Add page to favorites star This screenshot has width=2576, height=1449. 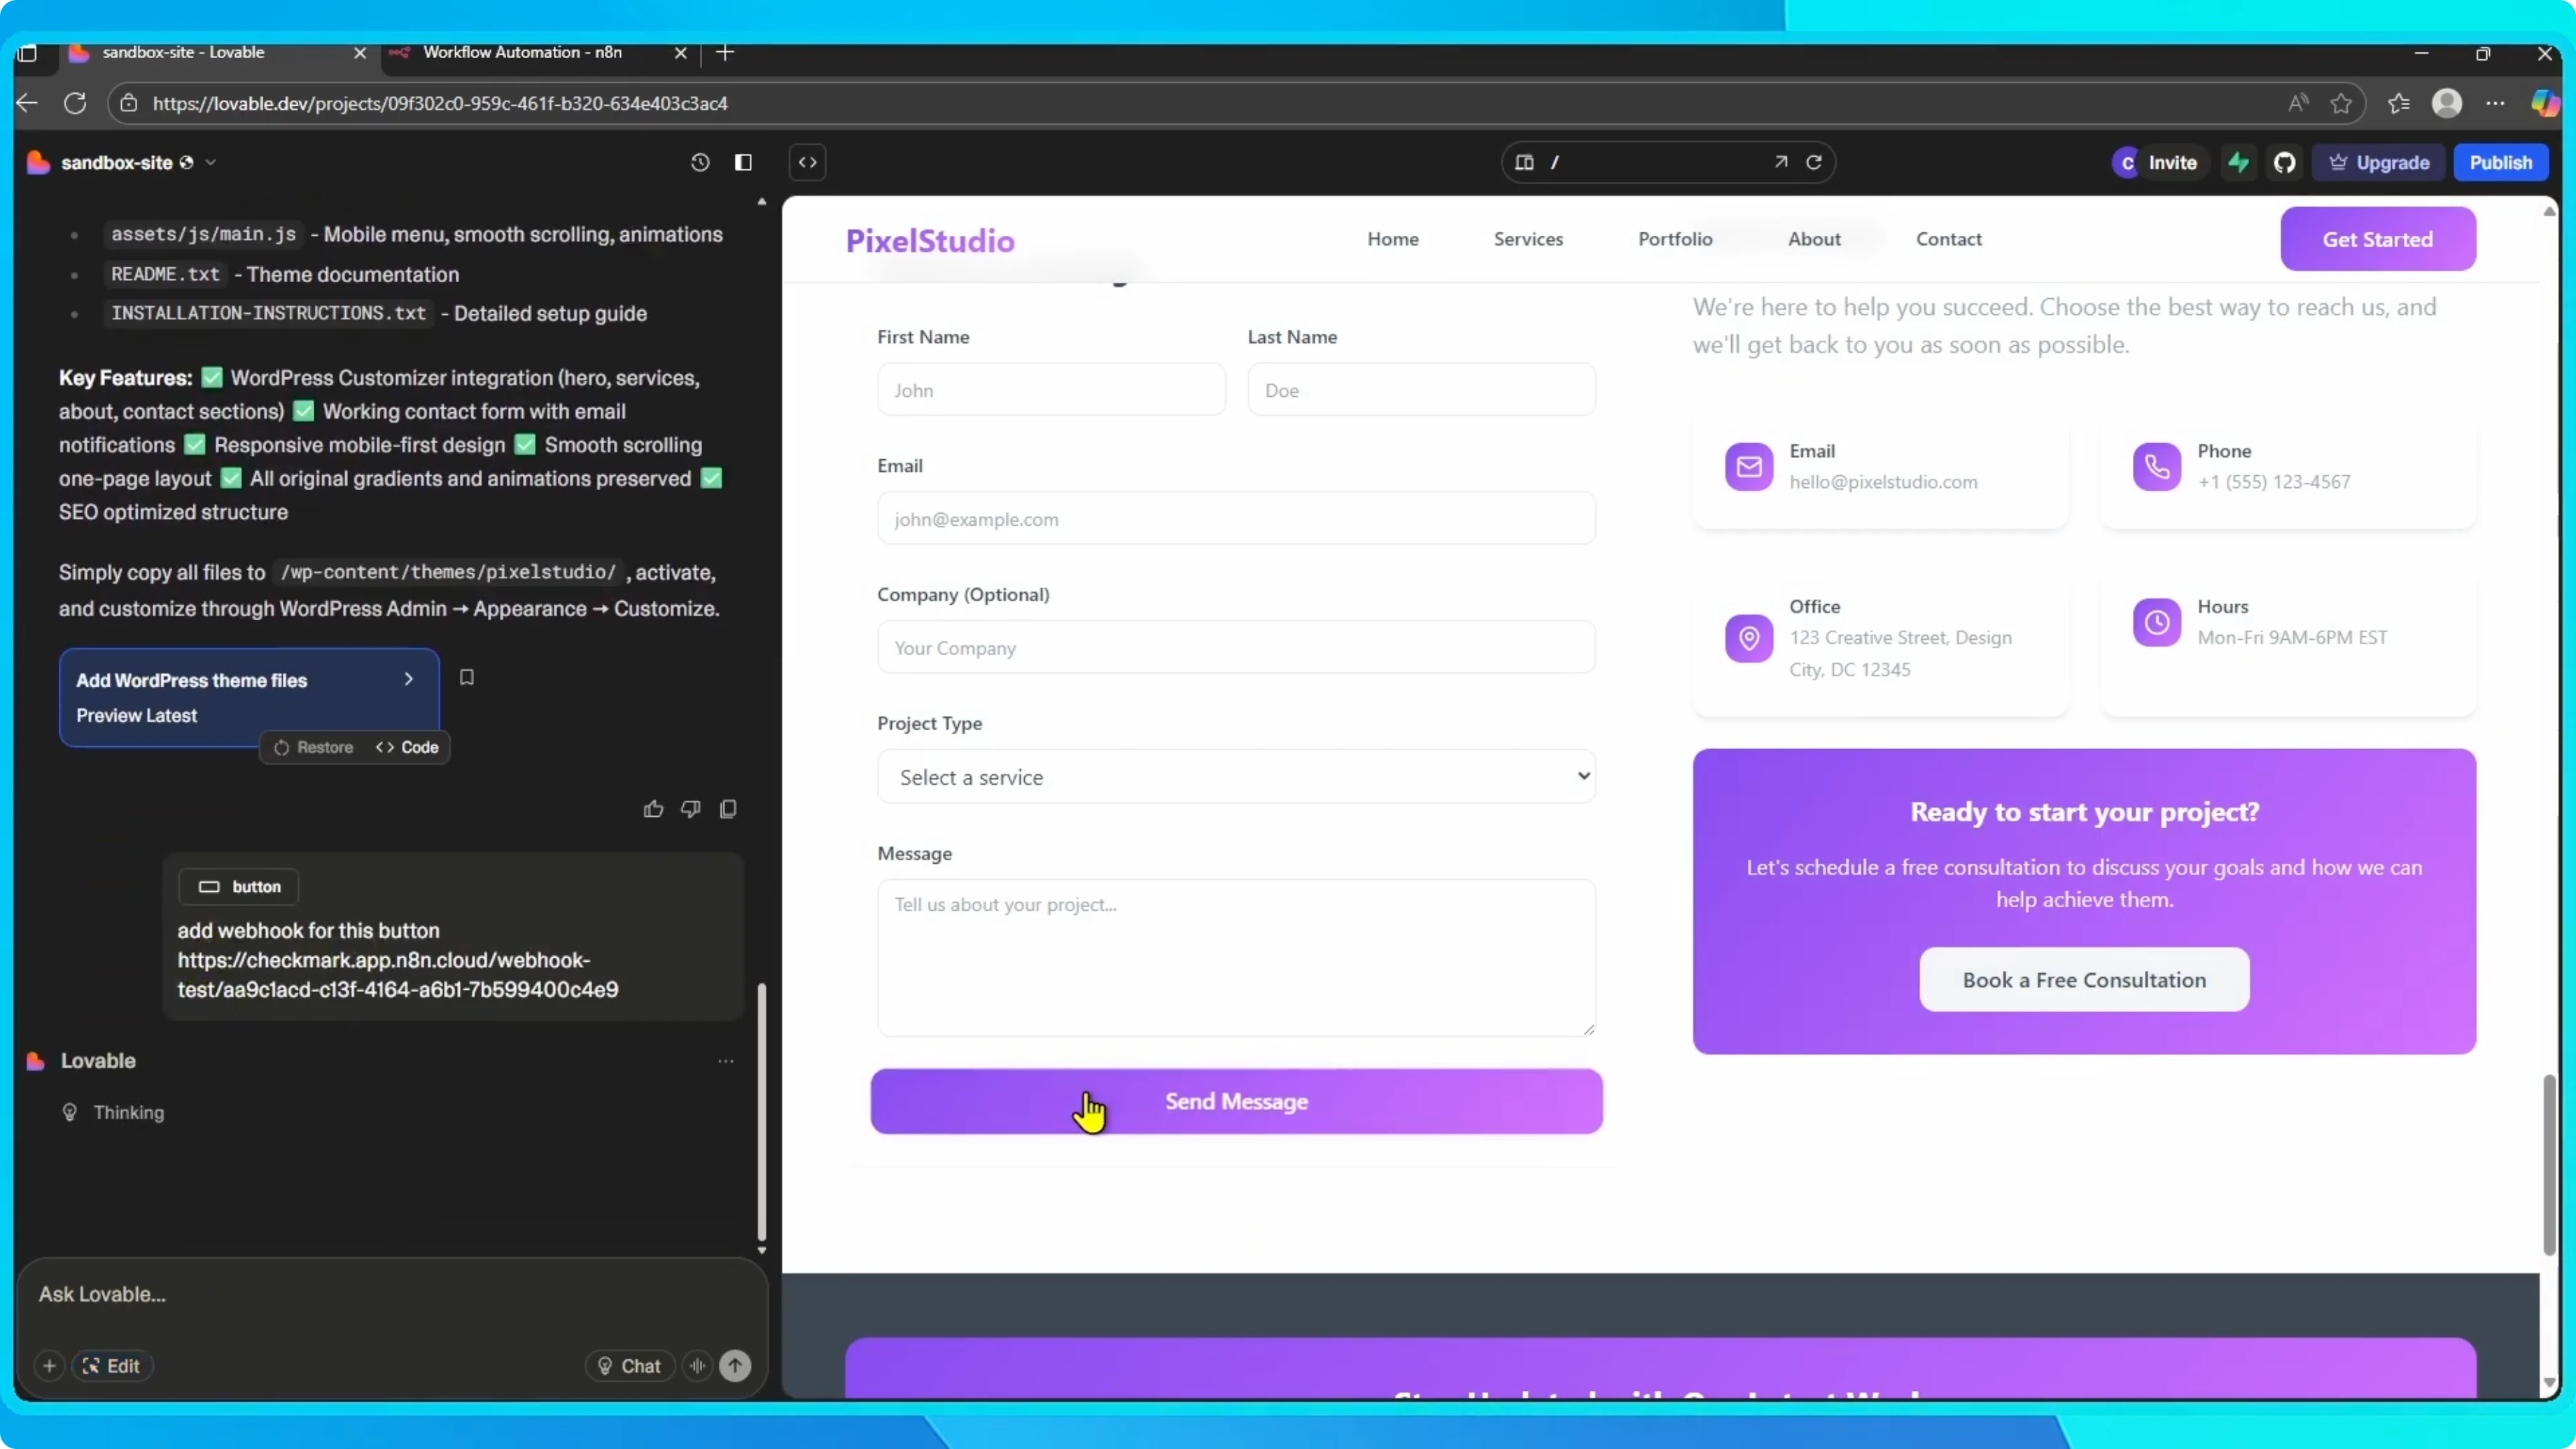pos(2341,103)
